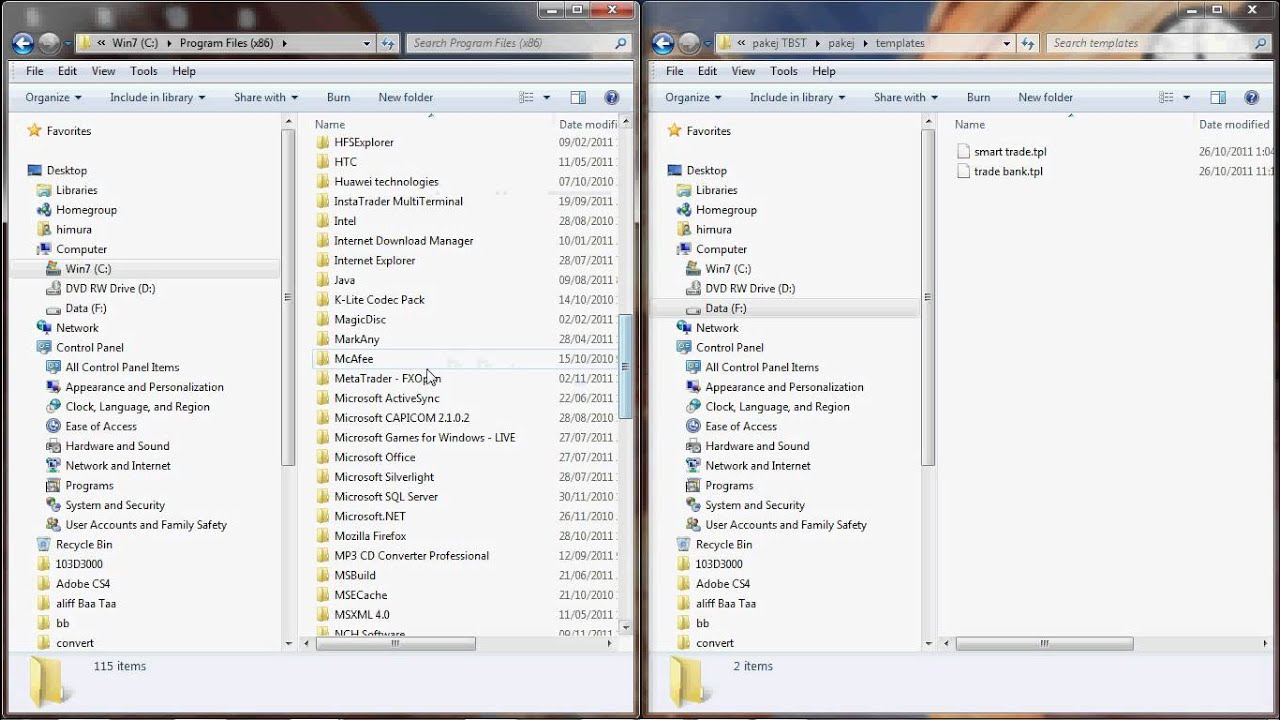Open Organize dropdown in templates window
1280x720 pixels.
coord(694,97)
